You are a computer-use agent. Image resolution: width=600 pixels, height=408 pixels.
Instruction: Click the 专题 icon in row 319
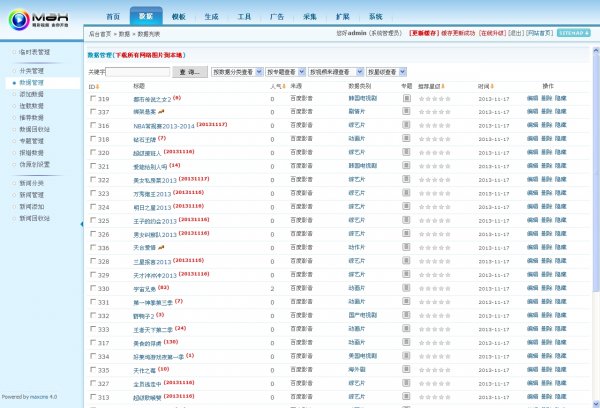tap(406, 98)
